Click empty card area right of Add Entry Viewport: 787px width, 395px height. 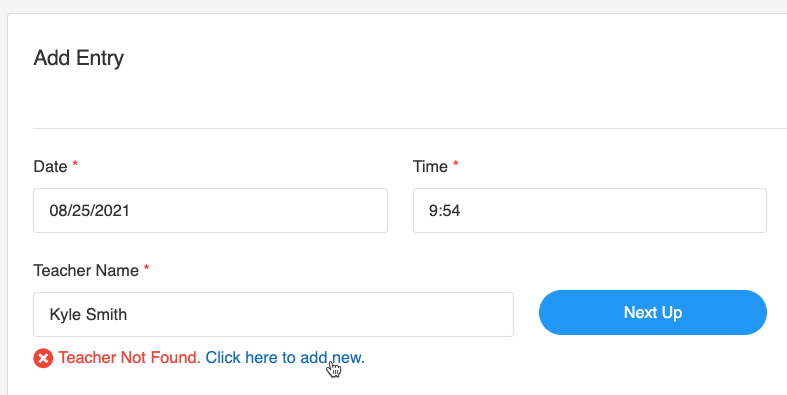click(452, 58)
